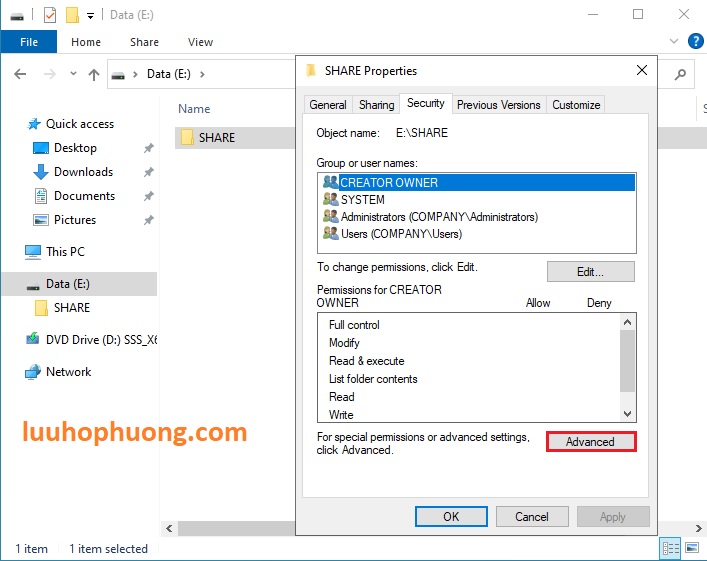Click the Properties icon in title bar

click(50, 15)
